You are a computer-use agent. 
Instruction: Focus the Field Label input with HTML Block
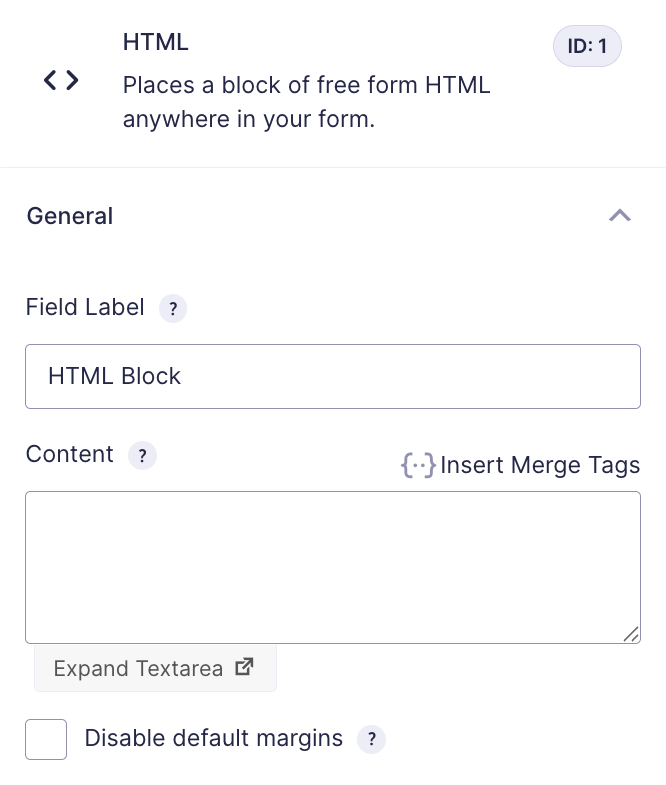tap(333, 376)
